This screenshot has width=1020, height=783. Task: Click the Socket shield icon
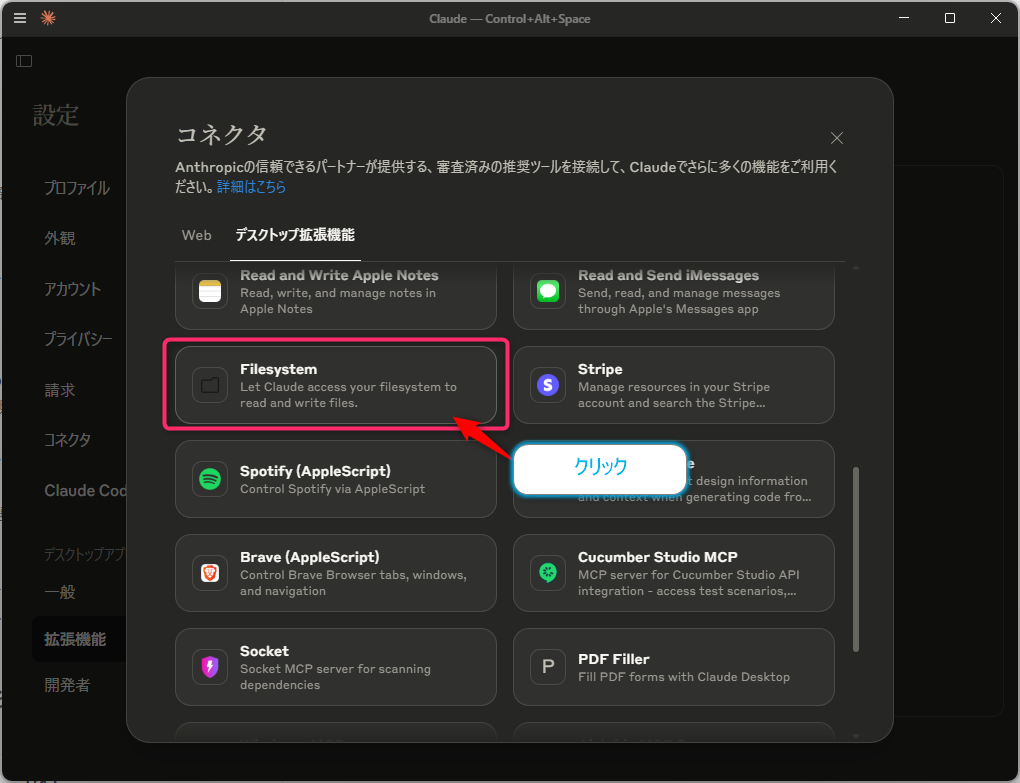tap(210, 667)
